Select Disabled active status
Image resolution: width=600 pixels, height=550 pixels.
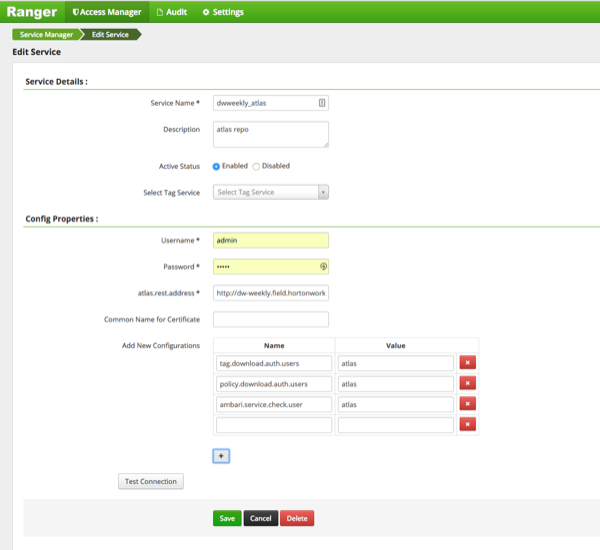click(x=257, y=166)
